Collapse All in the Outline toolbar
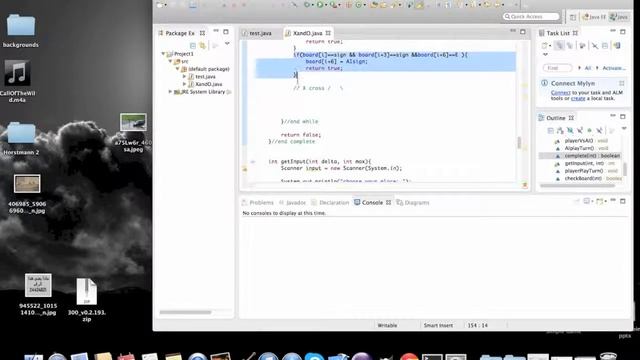 [x=550, y=131]
